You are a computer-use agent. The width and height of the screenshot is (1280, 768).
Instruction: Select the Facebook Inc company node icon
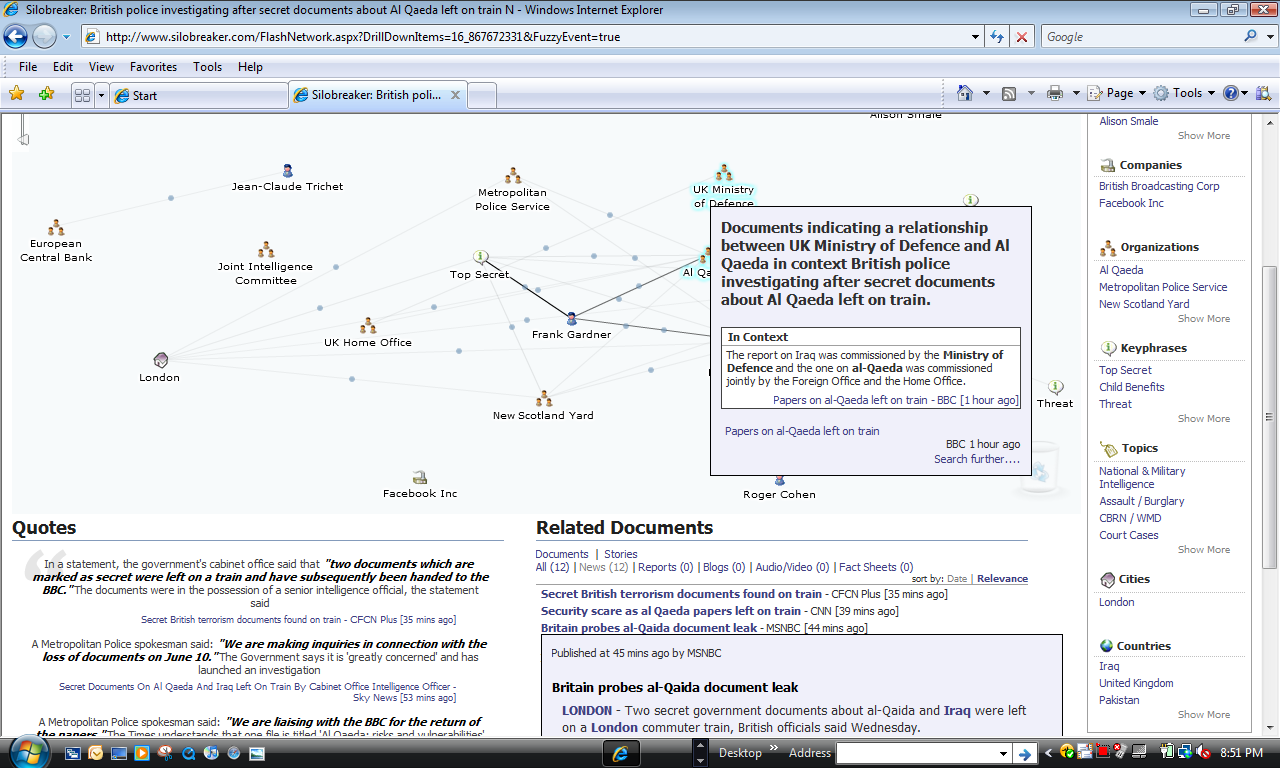pyautogui.click(x=420, y=477)
